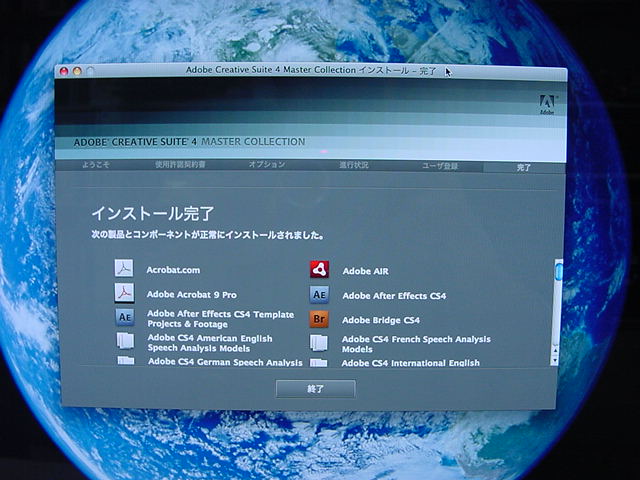Select the オプション step tab
The height and width of the screenshot is (480, 640).
pos(267,164)
